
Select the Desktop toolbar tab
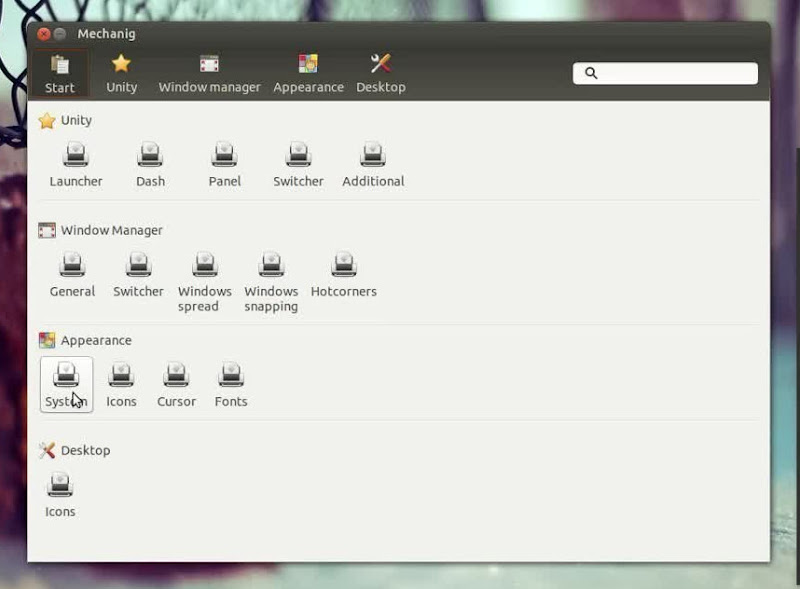coord(381,74)
